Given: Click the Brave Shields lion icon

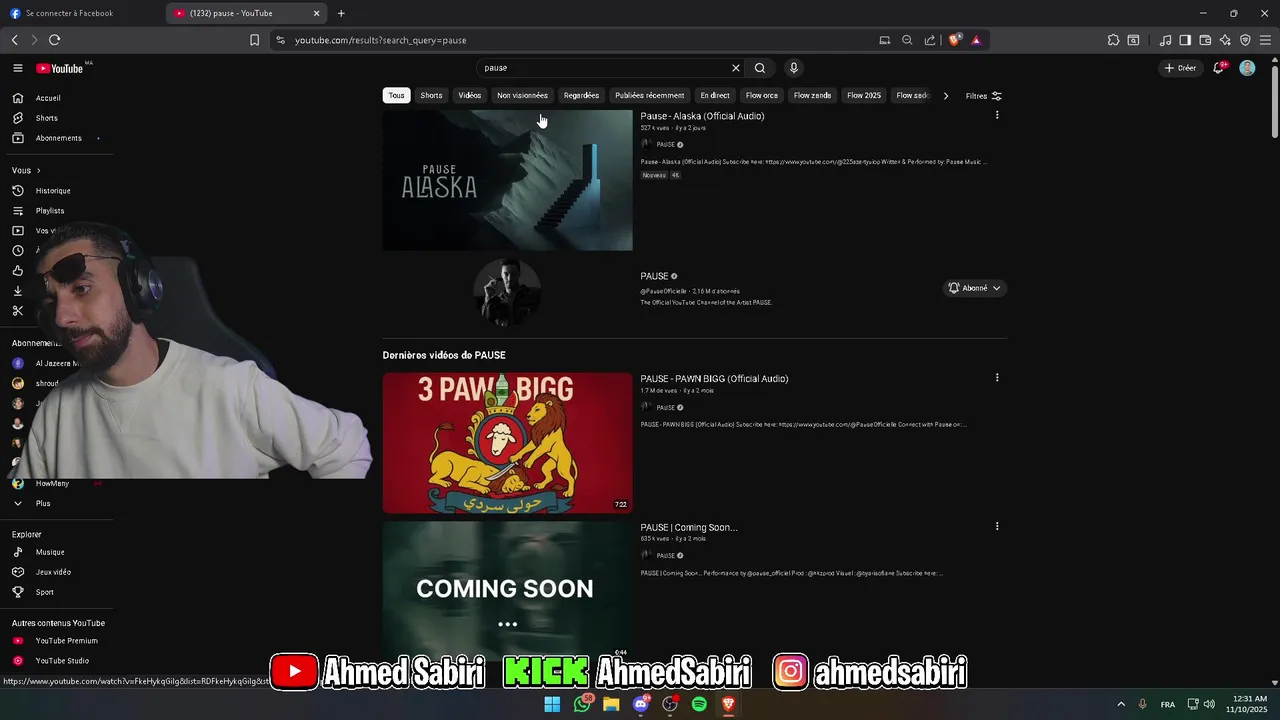Looking at the screenshot, I should coord(954,40).
